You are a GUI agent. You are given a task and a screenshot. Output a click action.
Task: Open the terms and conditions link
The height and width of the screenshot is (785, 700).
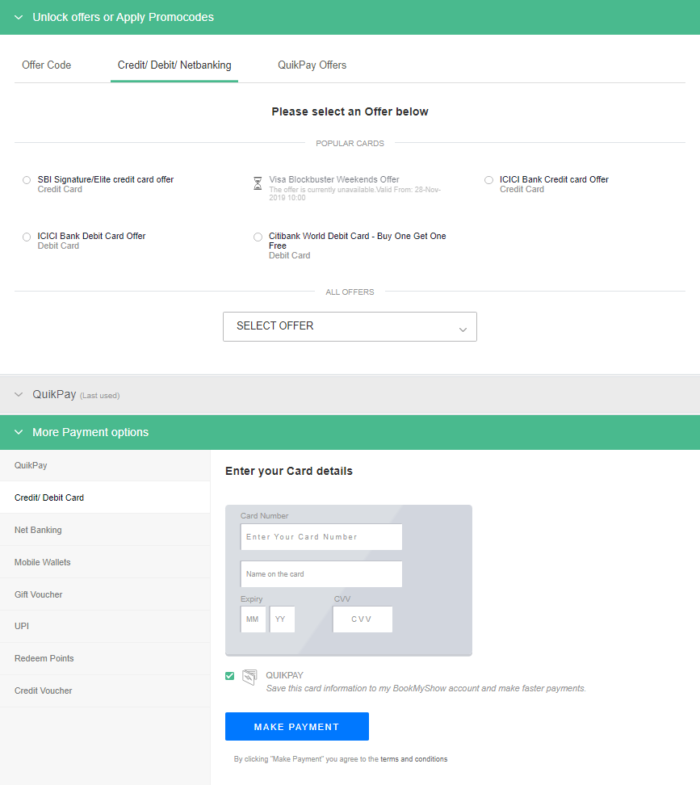tap(414, 759)
